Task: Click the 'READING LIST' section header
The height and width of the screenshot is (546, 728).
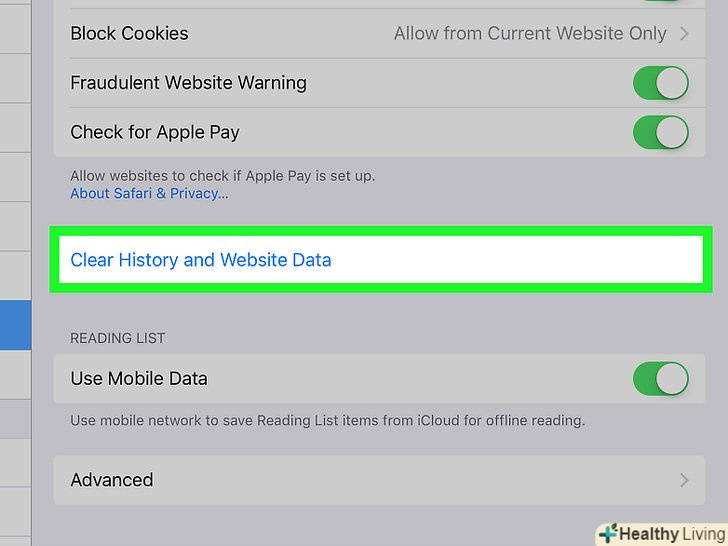Action: (x=118, y=339)
